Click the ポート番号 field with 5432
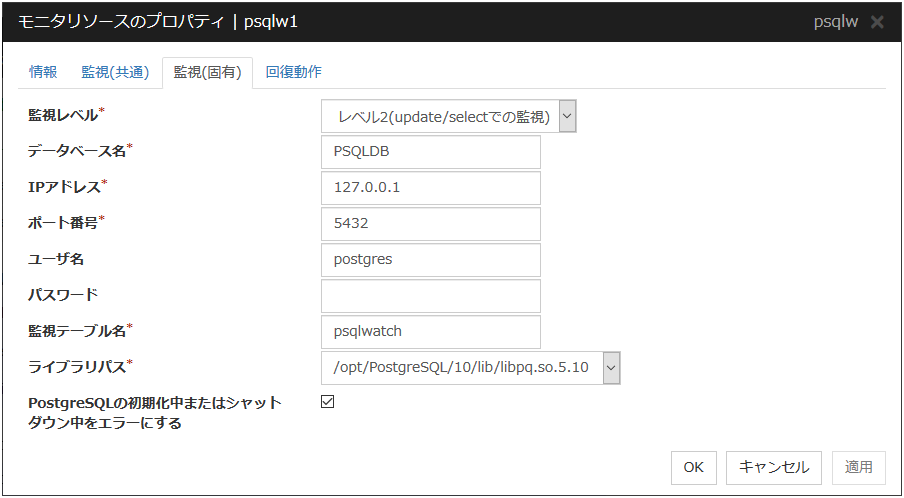904x498 pixels. coord(430,224)
